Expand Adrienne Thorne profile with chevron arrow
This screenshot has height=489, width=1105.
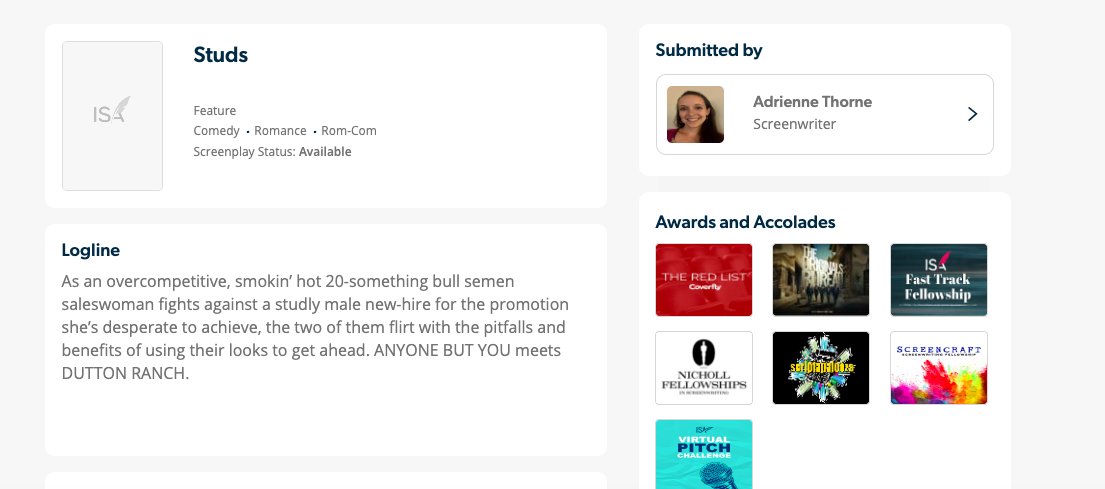(x=973, y=114)
